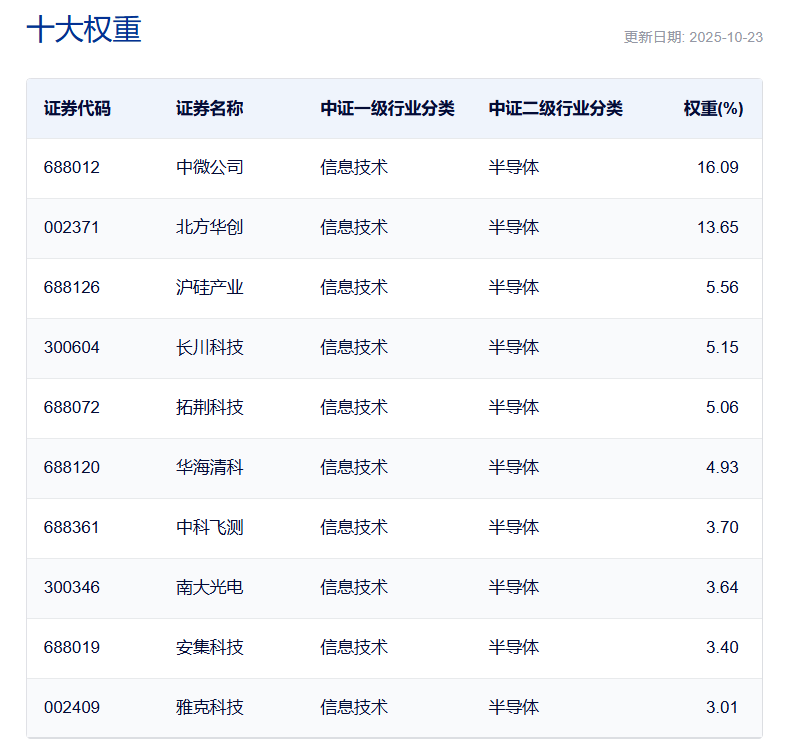Select the stock name 北方华创
The width and height of the screenshot is (789, 753).
click(210, 228)
